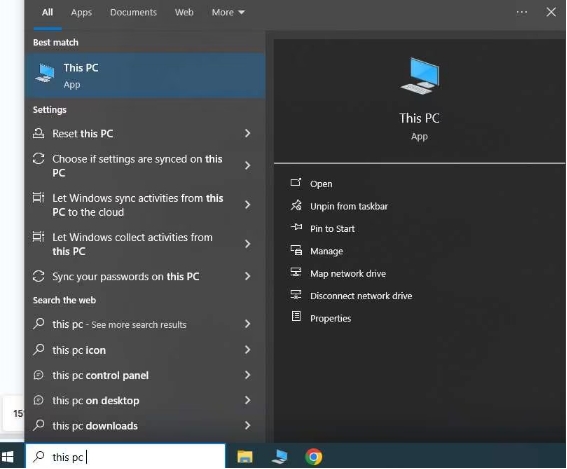Open the three-dots options menu
This screenshot has height=469, width=567.
pos(522,12)
